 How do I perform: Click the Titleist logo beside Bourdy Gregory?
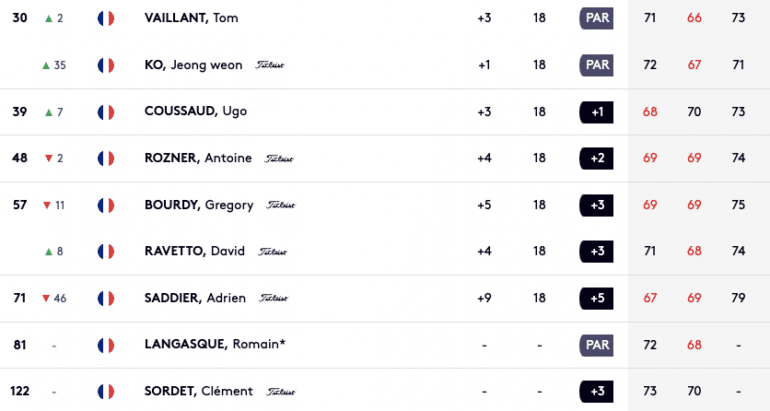tap(281, 205)
